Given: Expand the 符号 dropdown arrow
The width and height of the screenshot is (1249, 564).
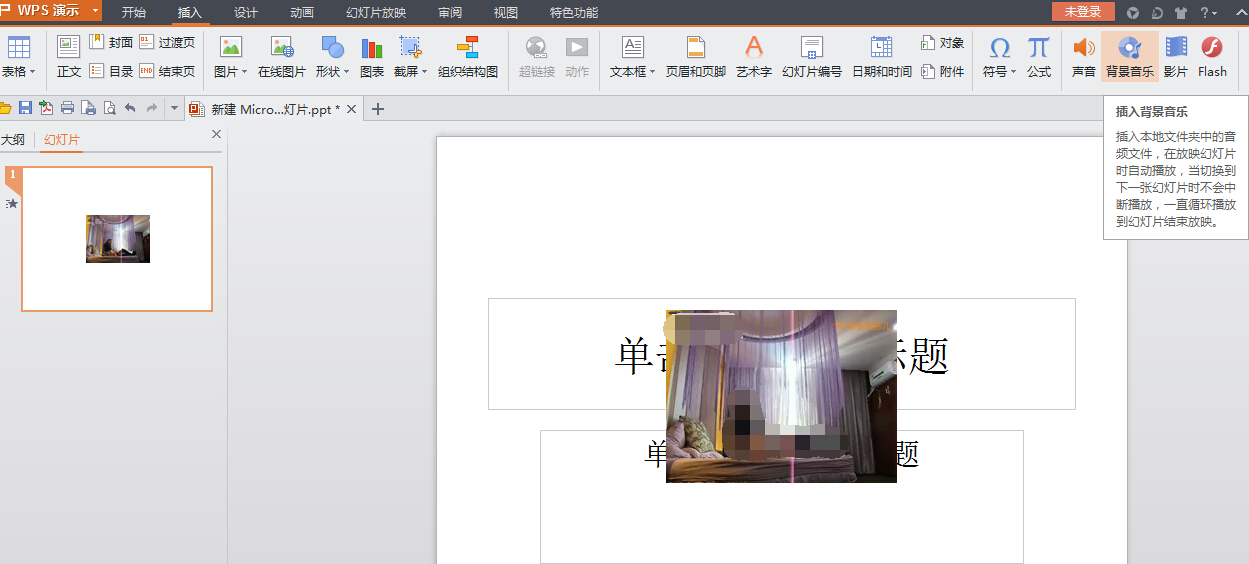Looking at the screenshot, I should [1013, 72].
